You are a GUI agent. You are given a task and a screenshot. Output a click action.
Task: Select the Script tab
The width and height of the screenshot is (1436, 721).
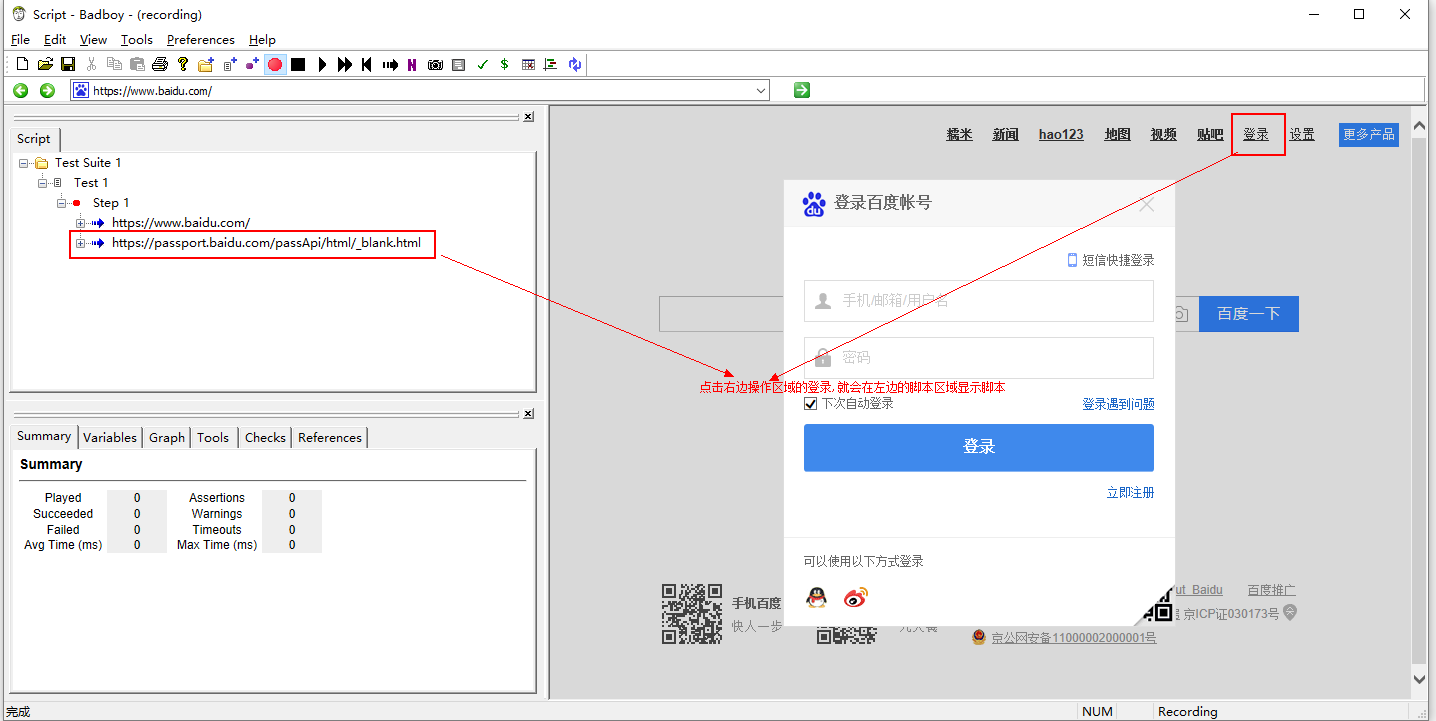[x=34, y=139]
